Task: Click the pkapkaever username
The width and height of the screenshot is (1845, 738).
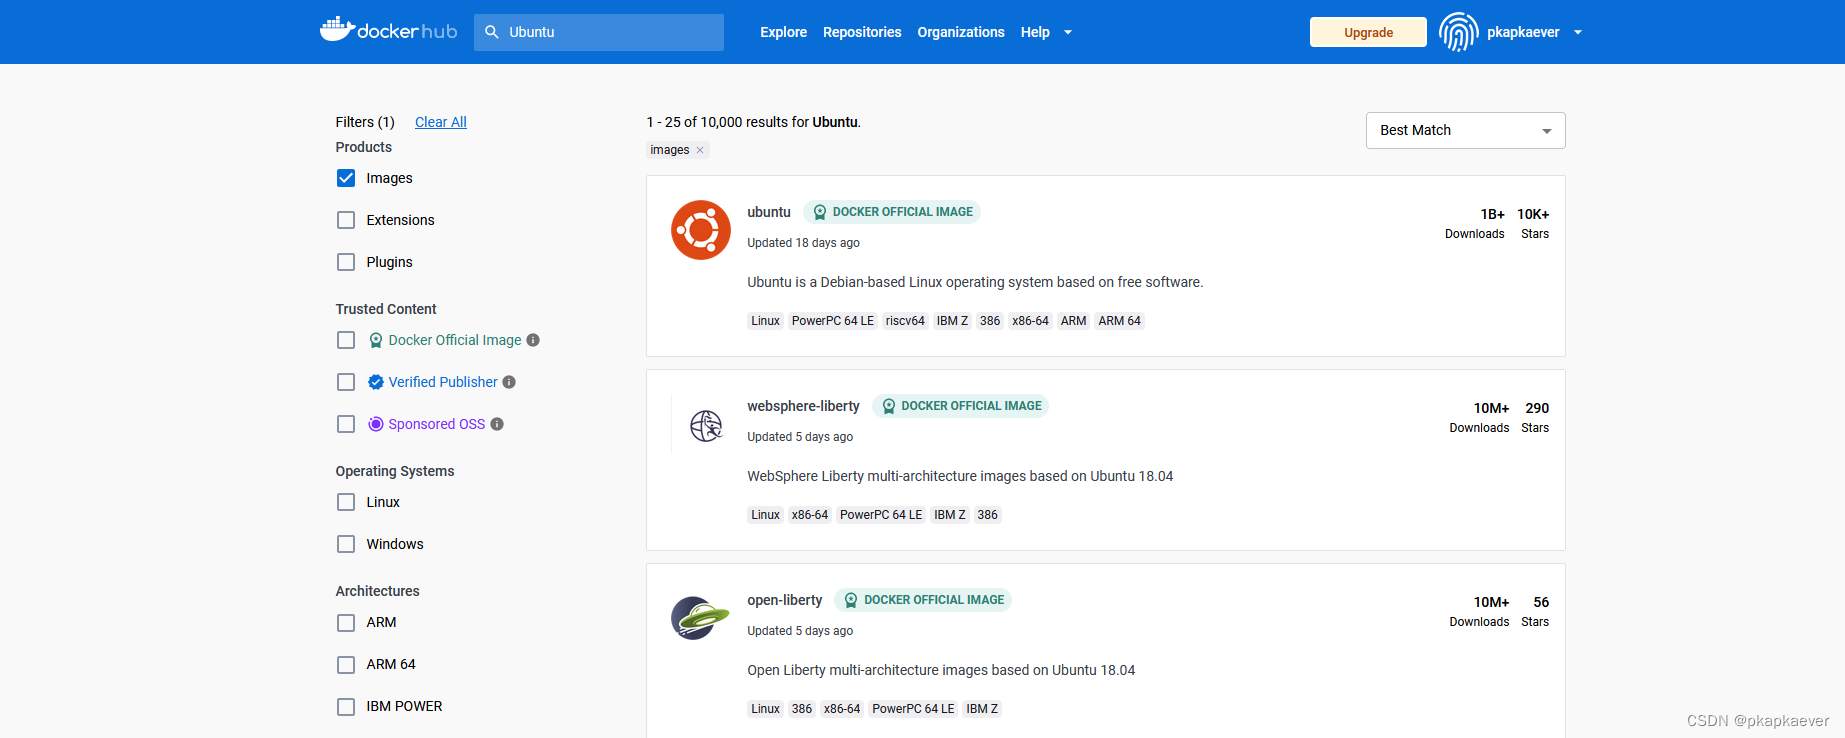Action: [1523, 32]
